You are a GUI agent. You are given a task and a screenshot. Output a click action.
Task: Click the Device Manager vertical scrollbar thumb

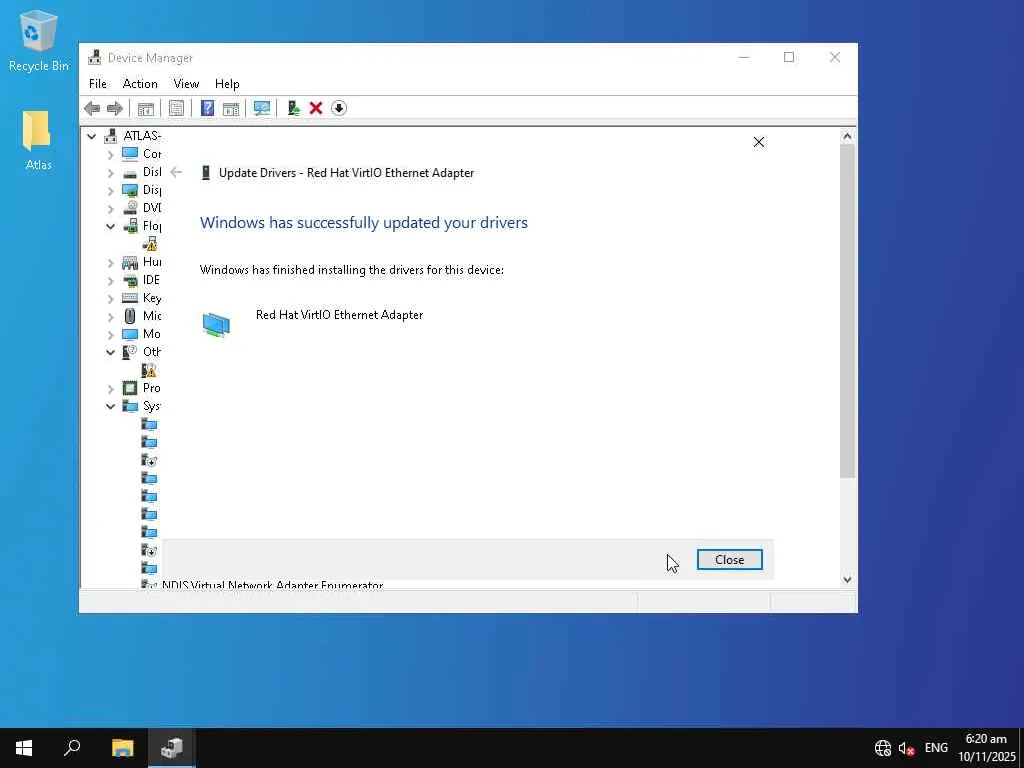tap(847, 311)
